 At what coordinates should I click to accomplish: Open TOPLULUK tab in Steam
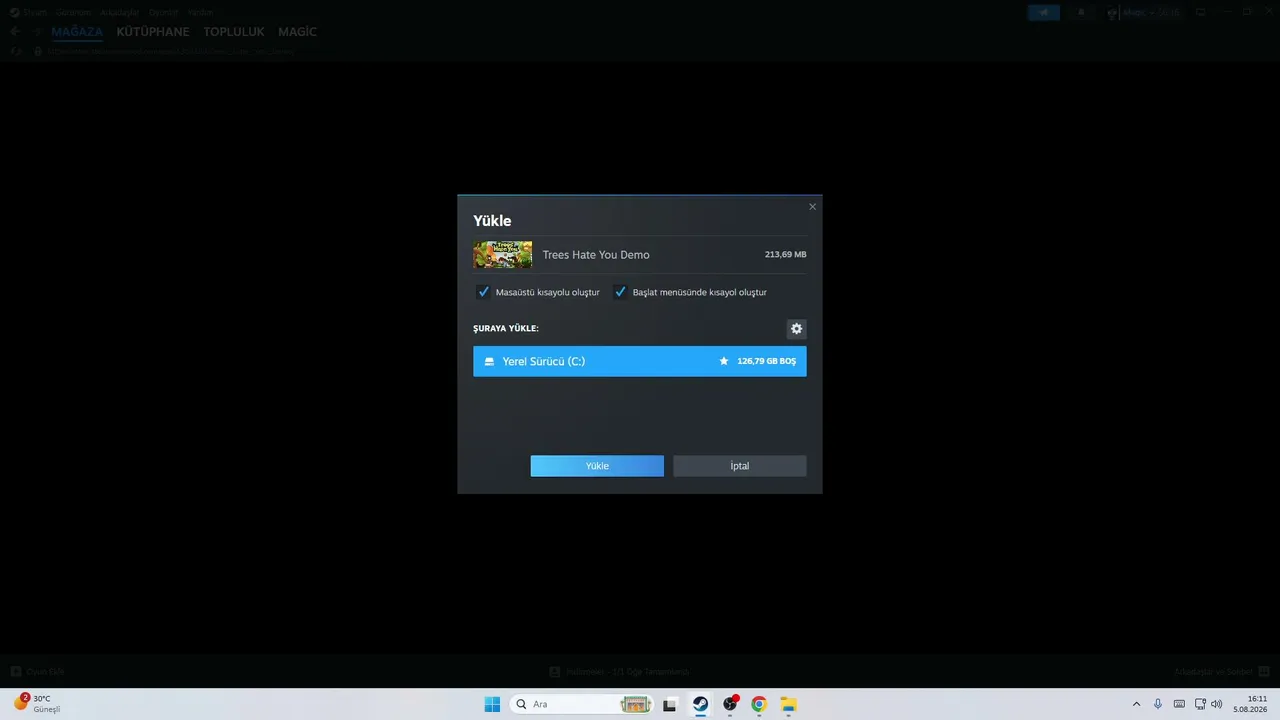(x=234, y=32)
